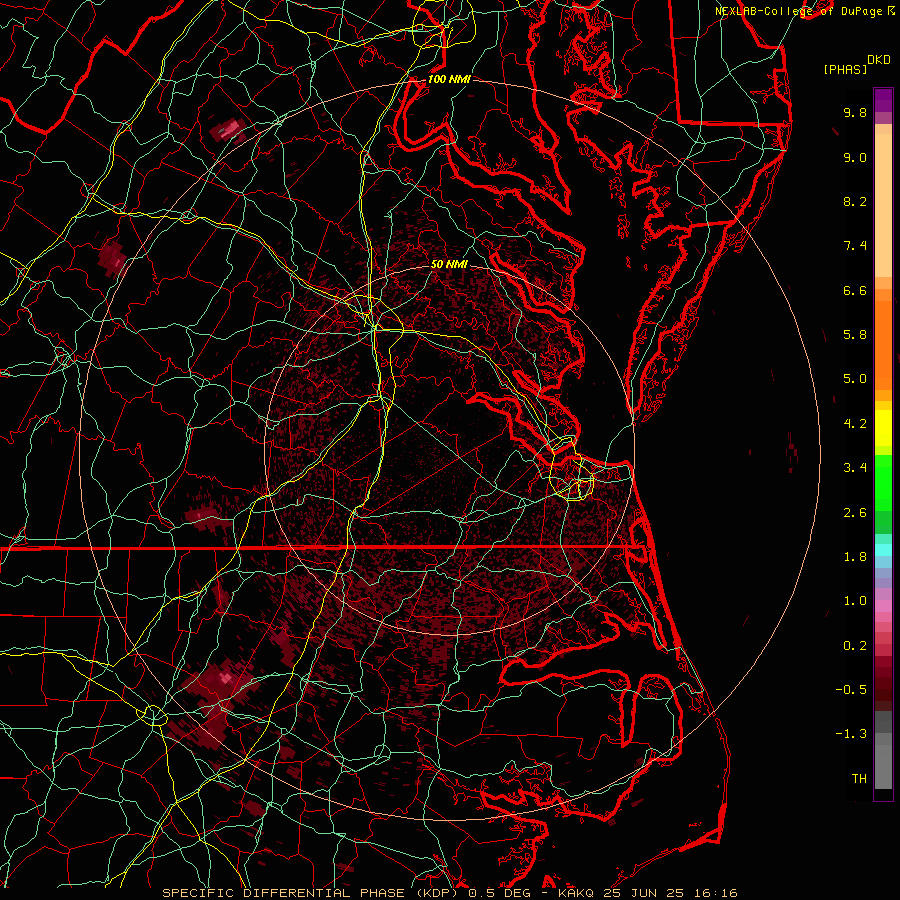Click the 3.4 scale value

pos(855,468)
